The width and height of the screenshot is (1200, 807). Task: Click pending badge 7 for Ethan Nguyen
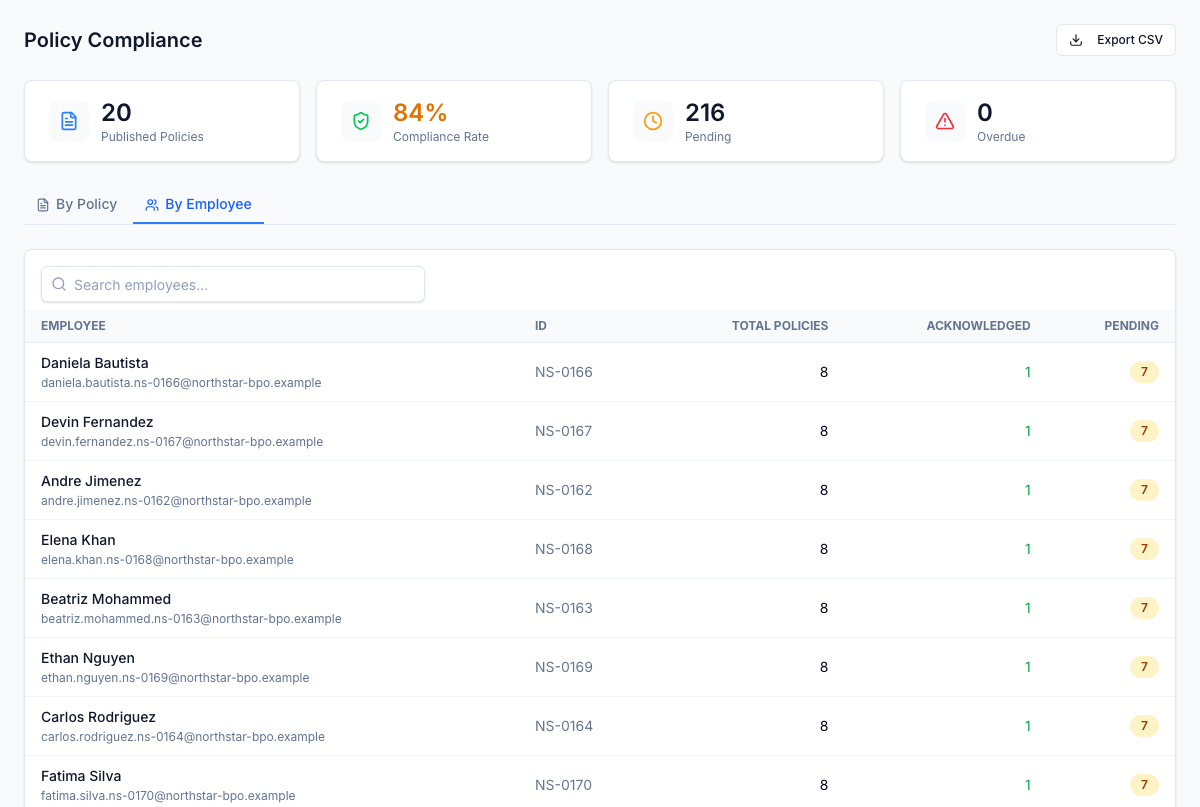click(x=1144, y=667)
